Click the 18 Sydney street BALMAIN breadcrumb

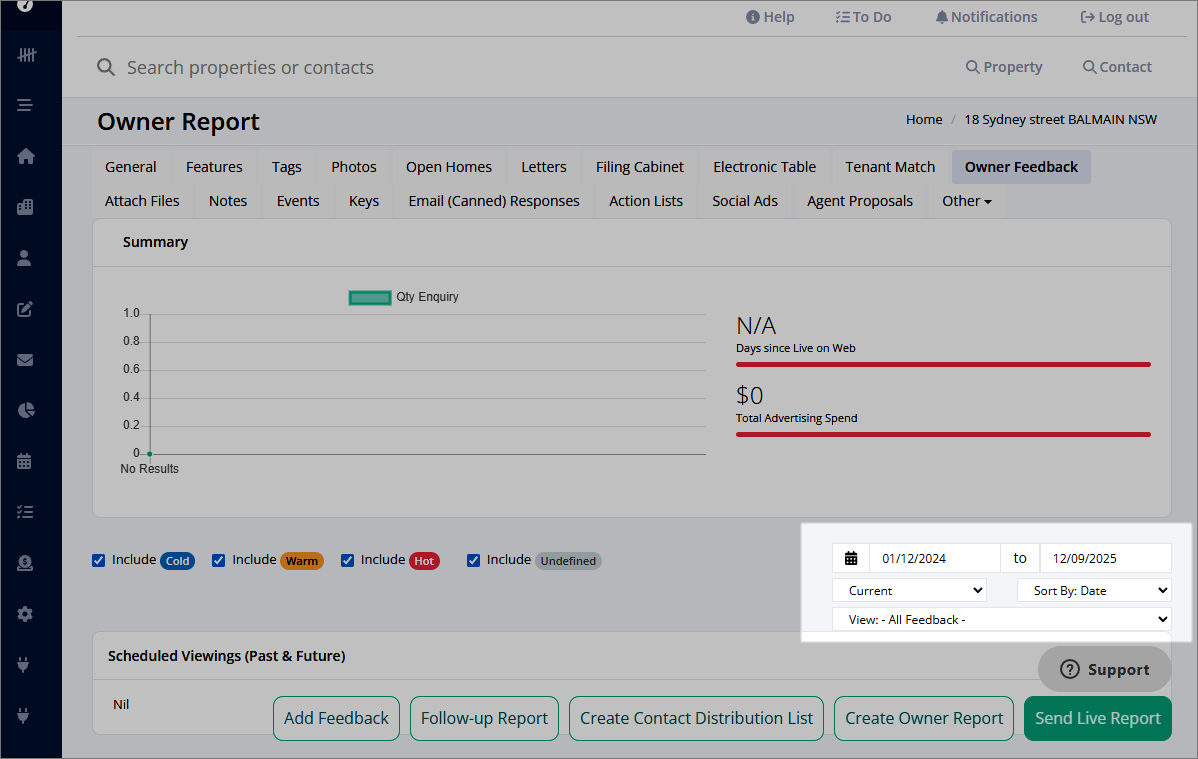[x=1060, y=119]
